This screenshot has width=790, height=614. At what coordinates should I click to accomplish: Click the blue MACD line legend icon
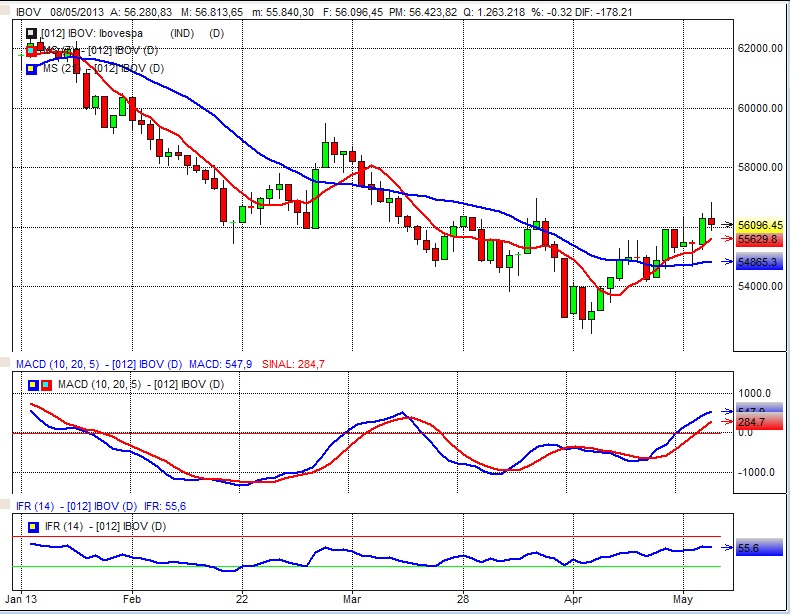tap(32, 384)
